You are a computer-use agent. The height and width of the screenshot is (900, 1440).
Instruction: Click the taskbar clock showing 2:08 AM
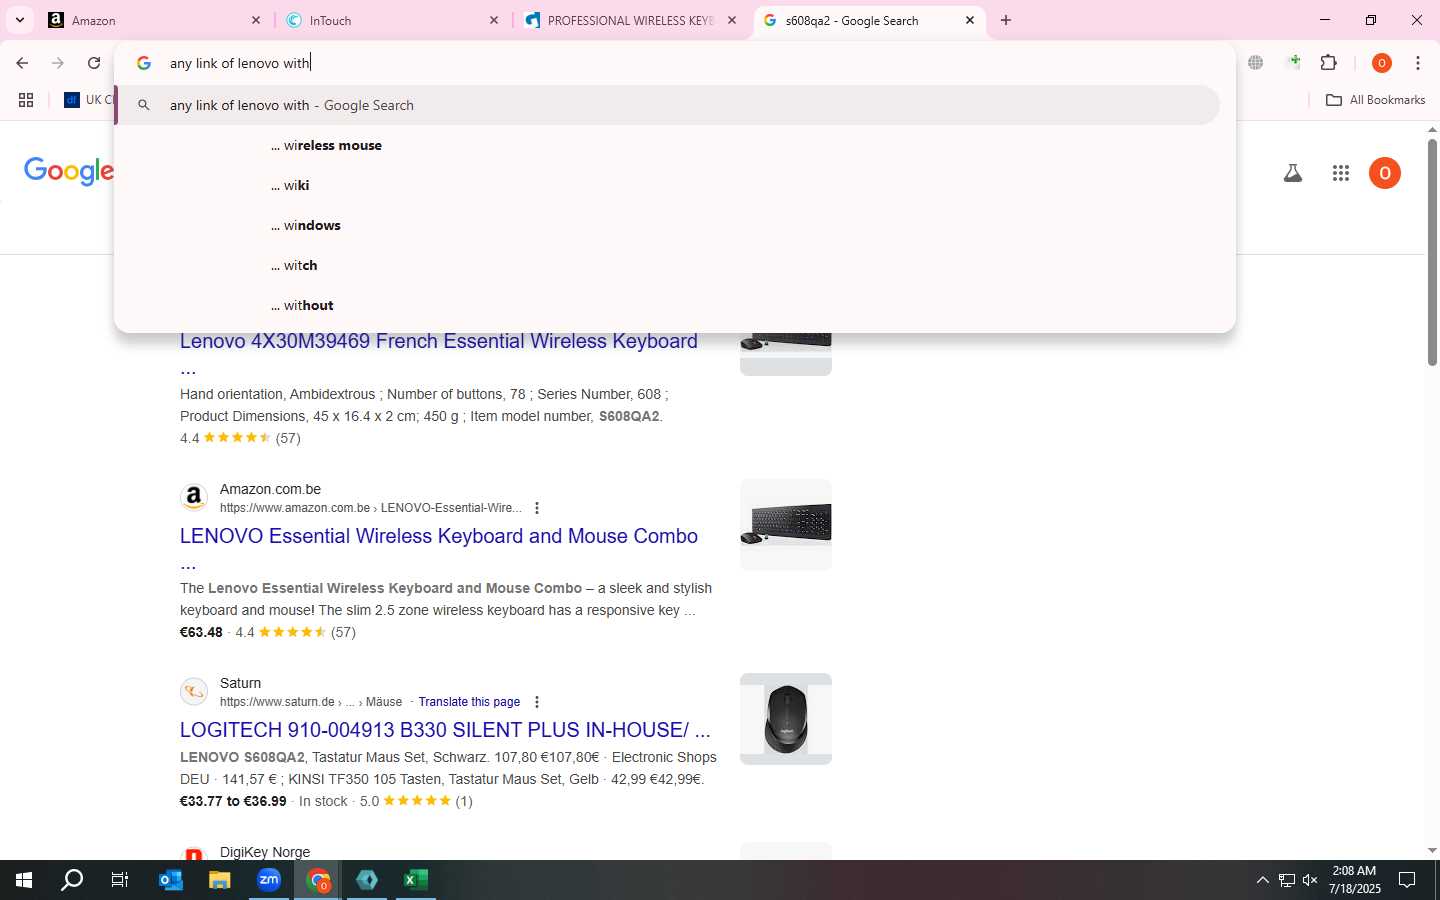1355,880
